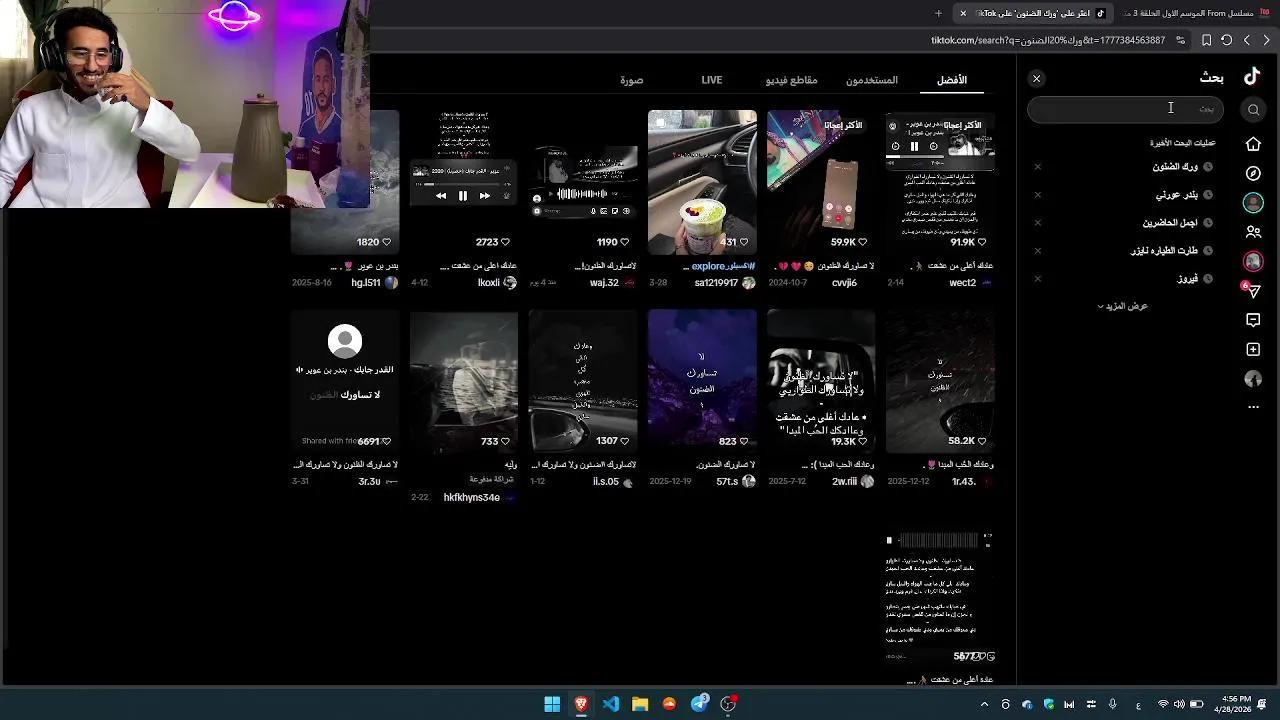Open Telegram in the taskbar
Viewport: 1280px width, 720px height.
coord(699,704)
